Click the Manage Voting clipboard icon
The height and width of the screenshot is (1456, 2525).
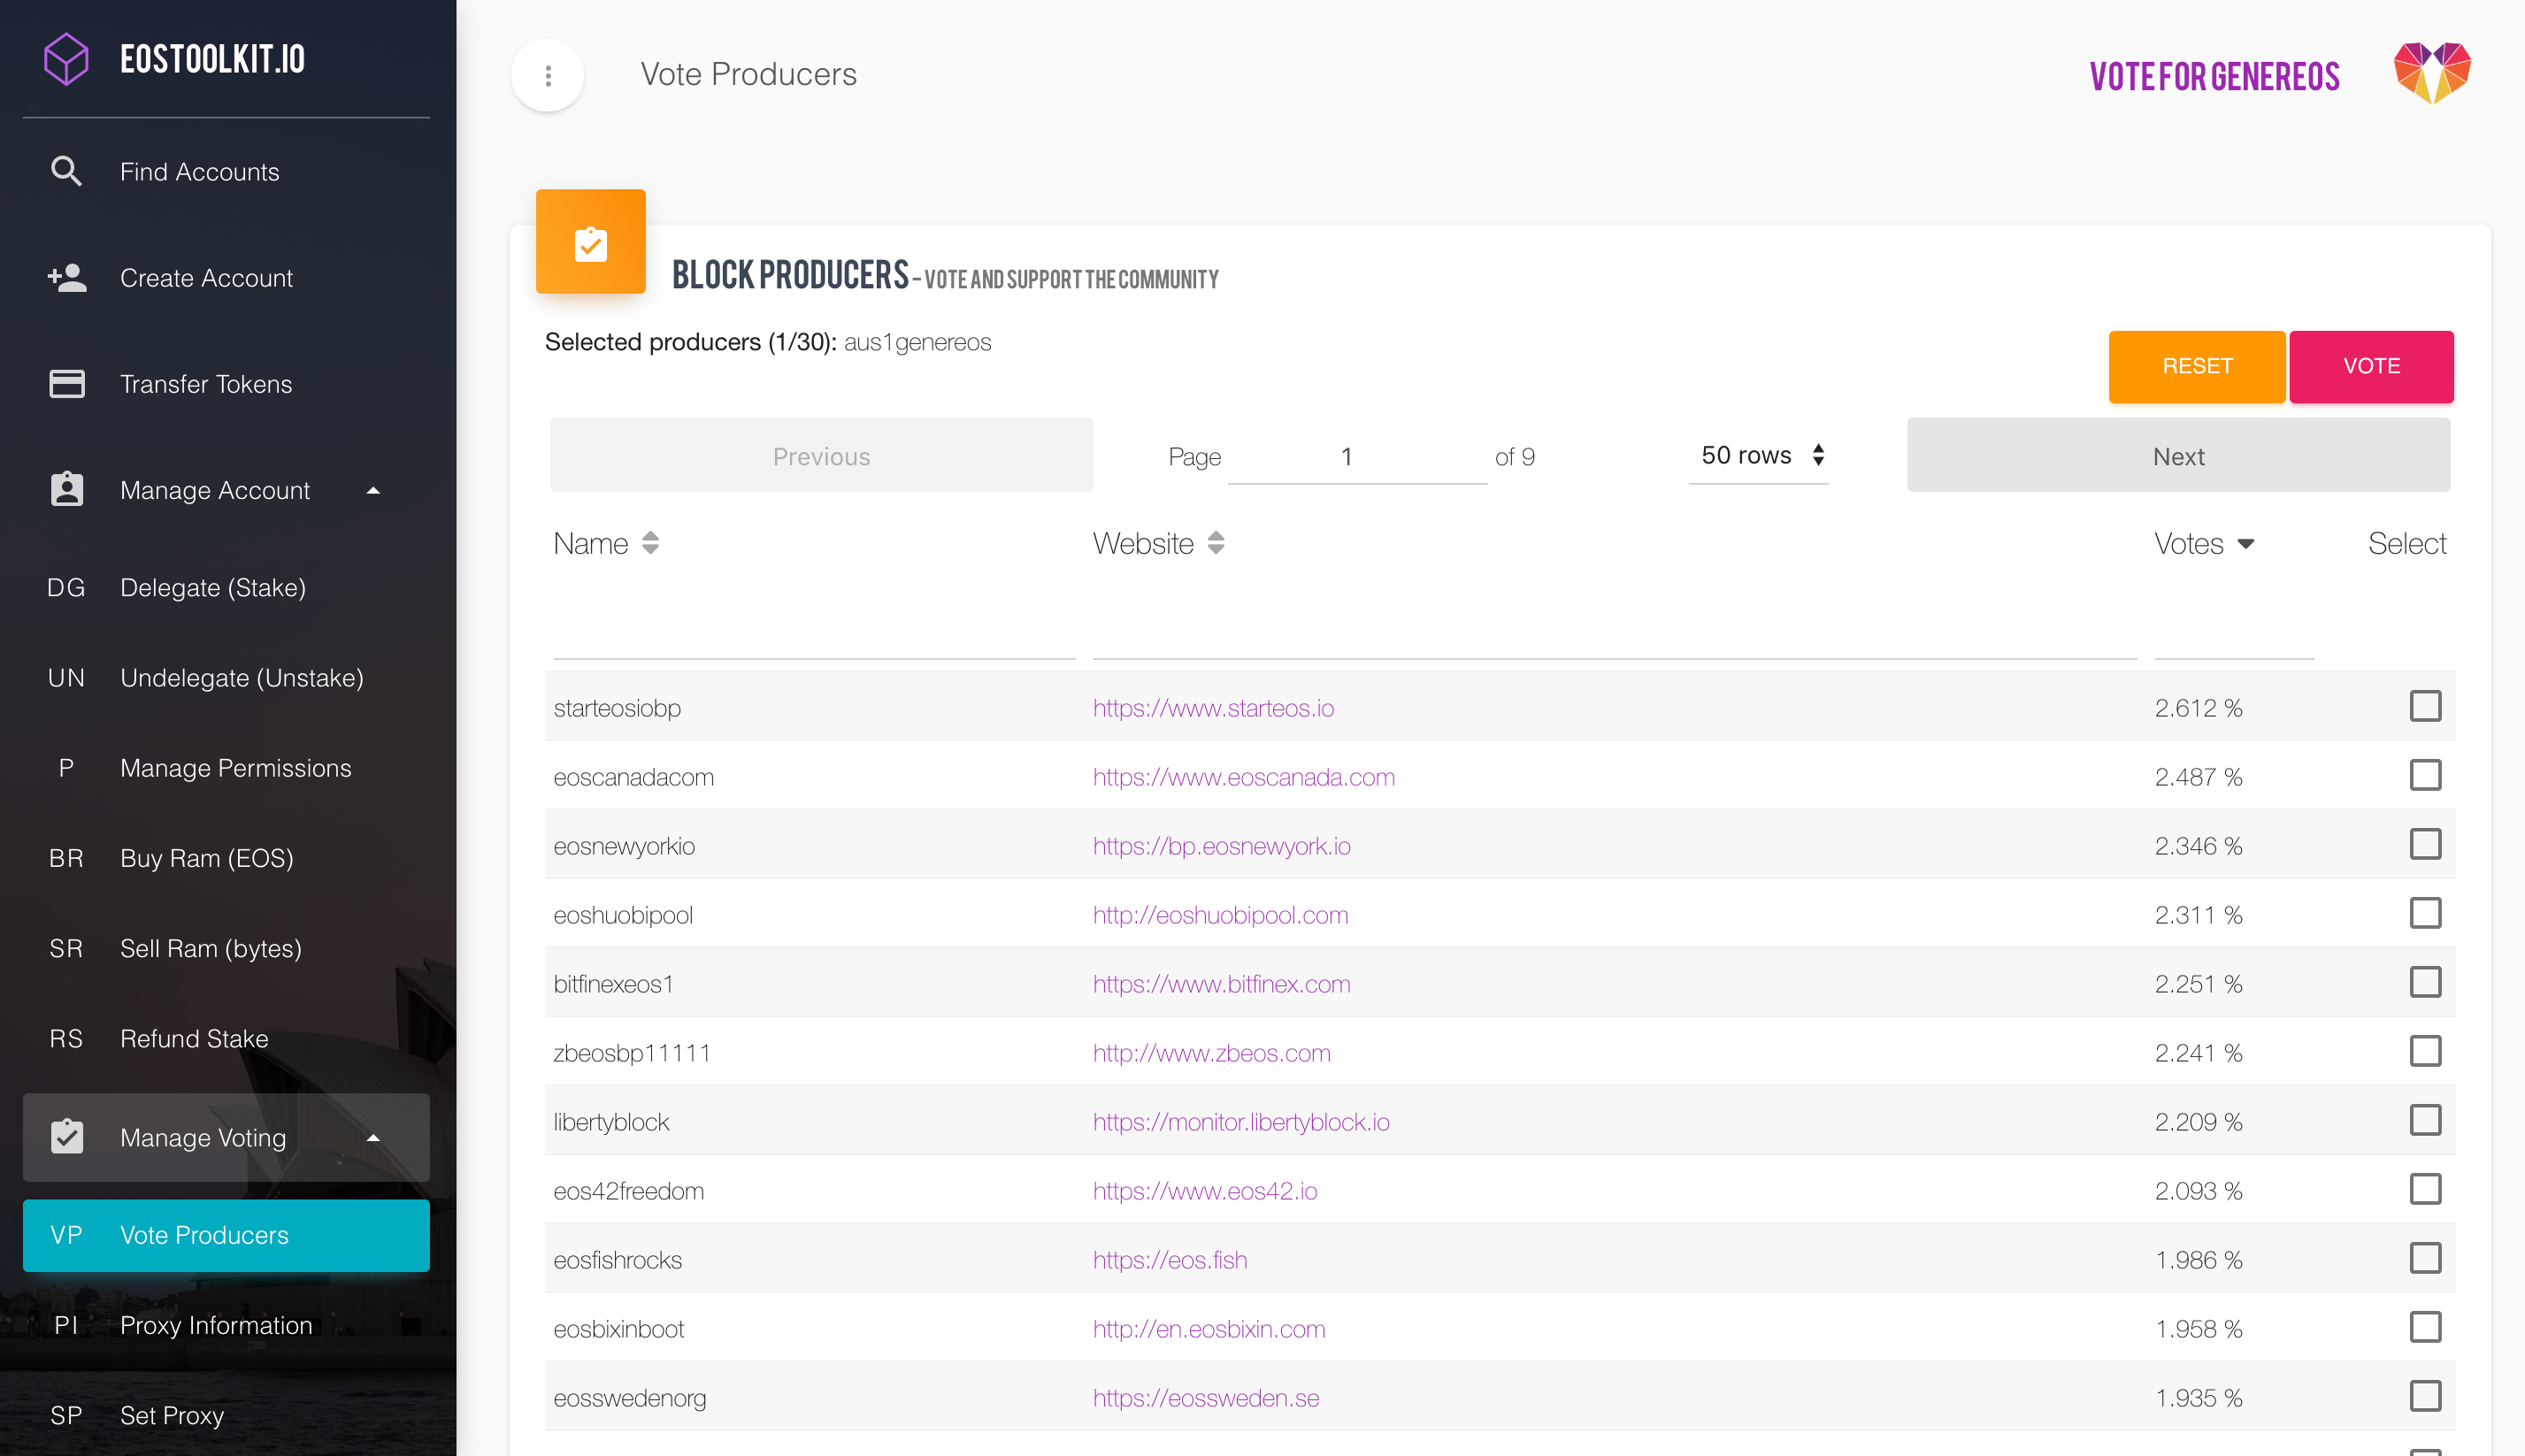pyautogui.click(x=67, y=1137)
